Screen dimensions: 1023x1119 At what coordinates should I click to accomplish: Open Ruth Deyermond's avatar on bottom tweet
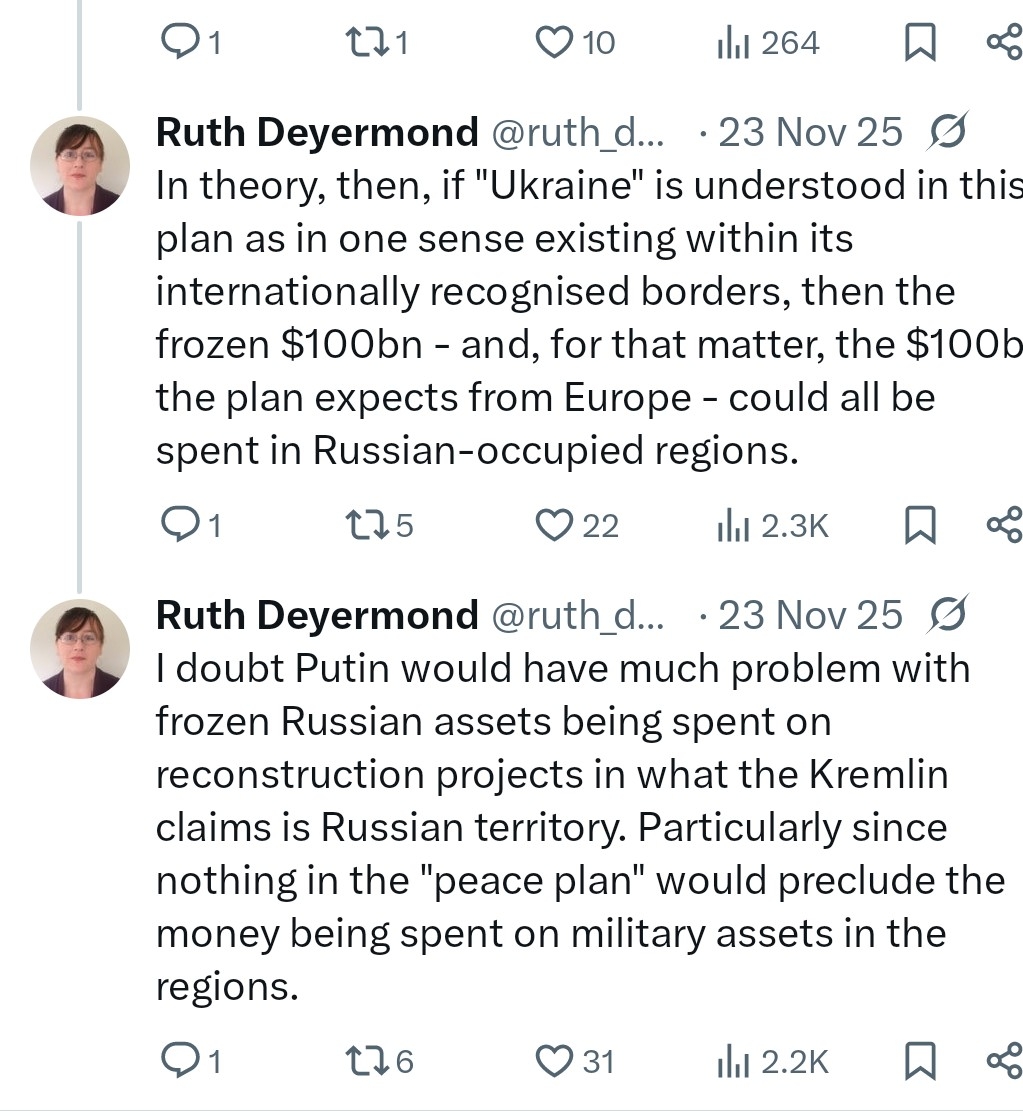(80, 648)
